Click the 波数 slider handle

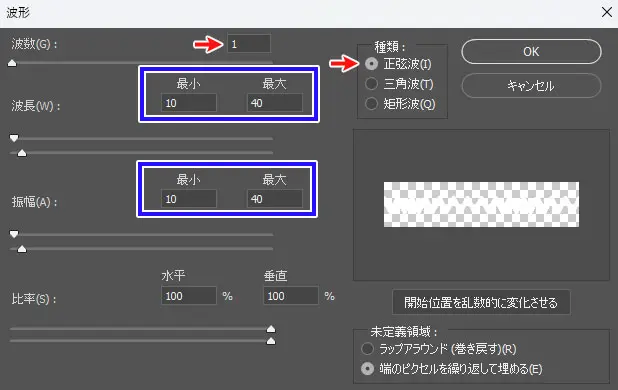click(12, 63)
